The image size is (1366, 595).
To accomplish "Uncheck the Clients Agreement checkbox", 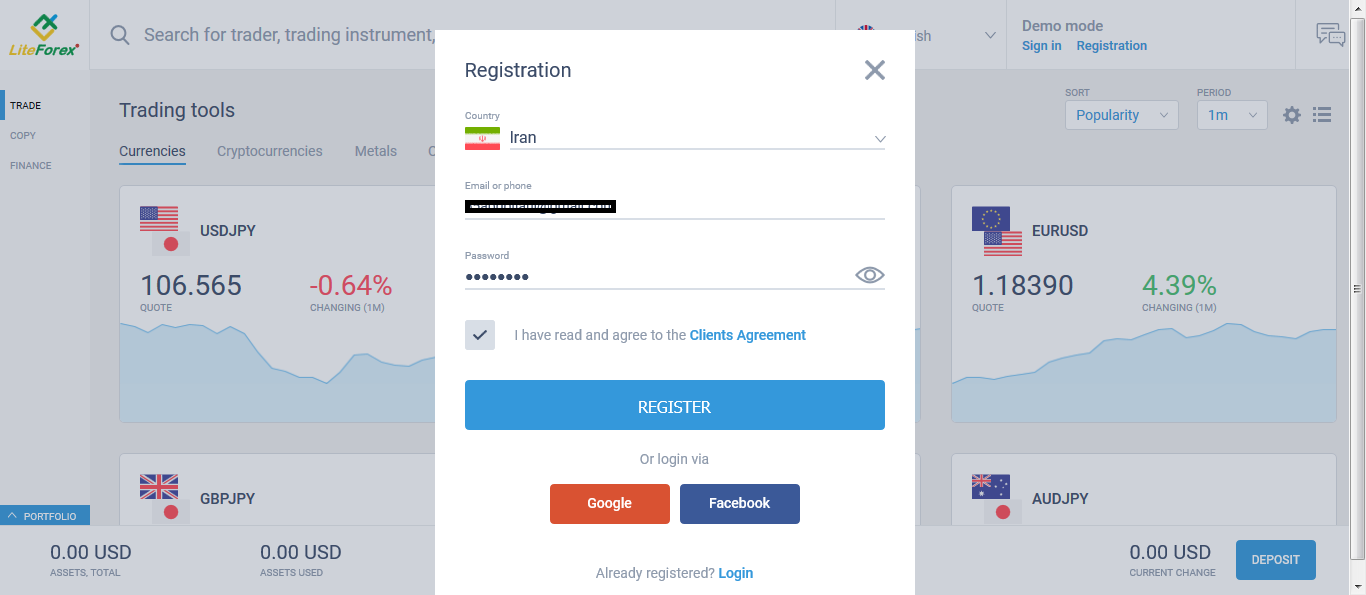I will [479, 335].
